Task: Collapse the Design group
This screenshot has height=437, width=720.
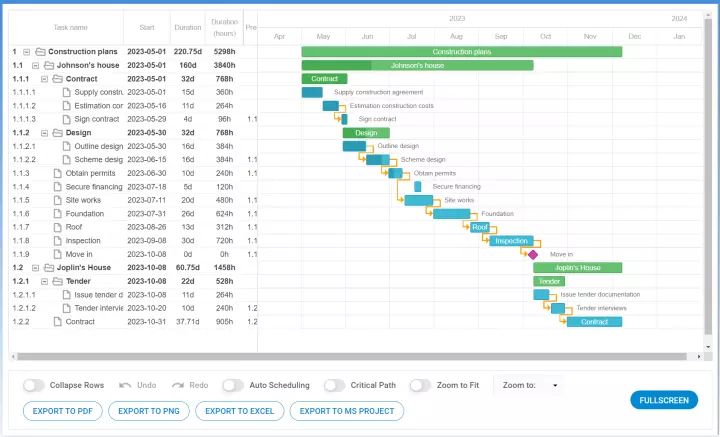Action: pyautogui.click(x=45, y=133)
